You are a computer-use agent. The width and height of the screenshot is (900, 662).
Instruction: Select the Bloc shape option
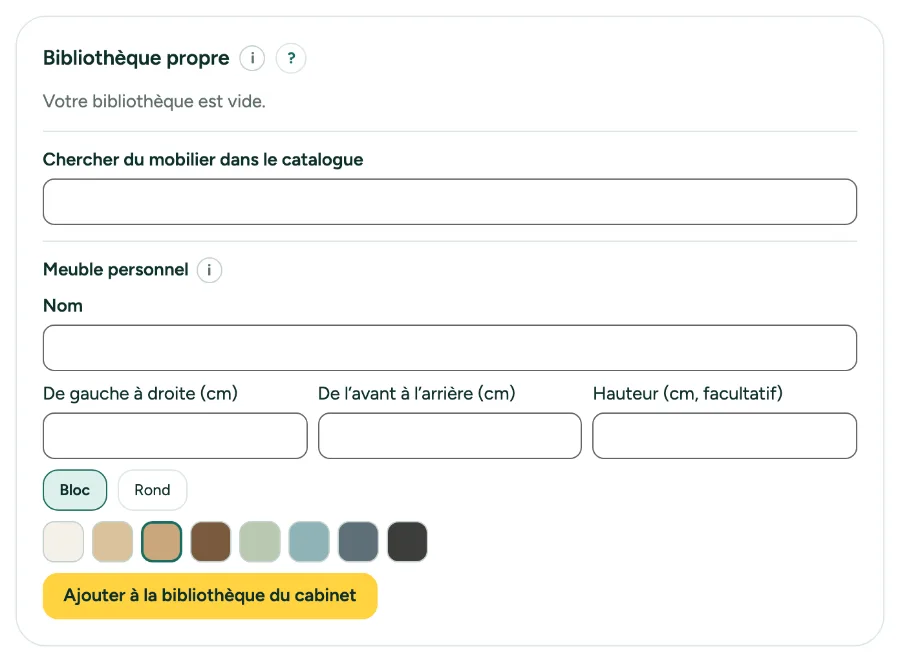coord(75,490)
